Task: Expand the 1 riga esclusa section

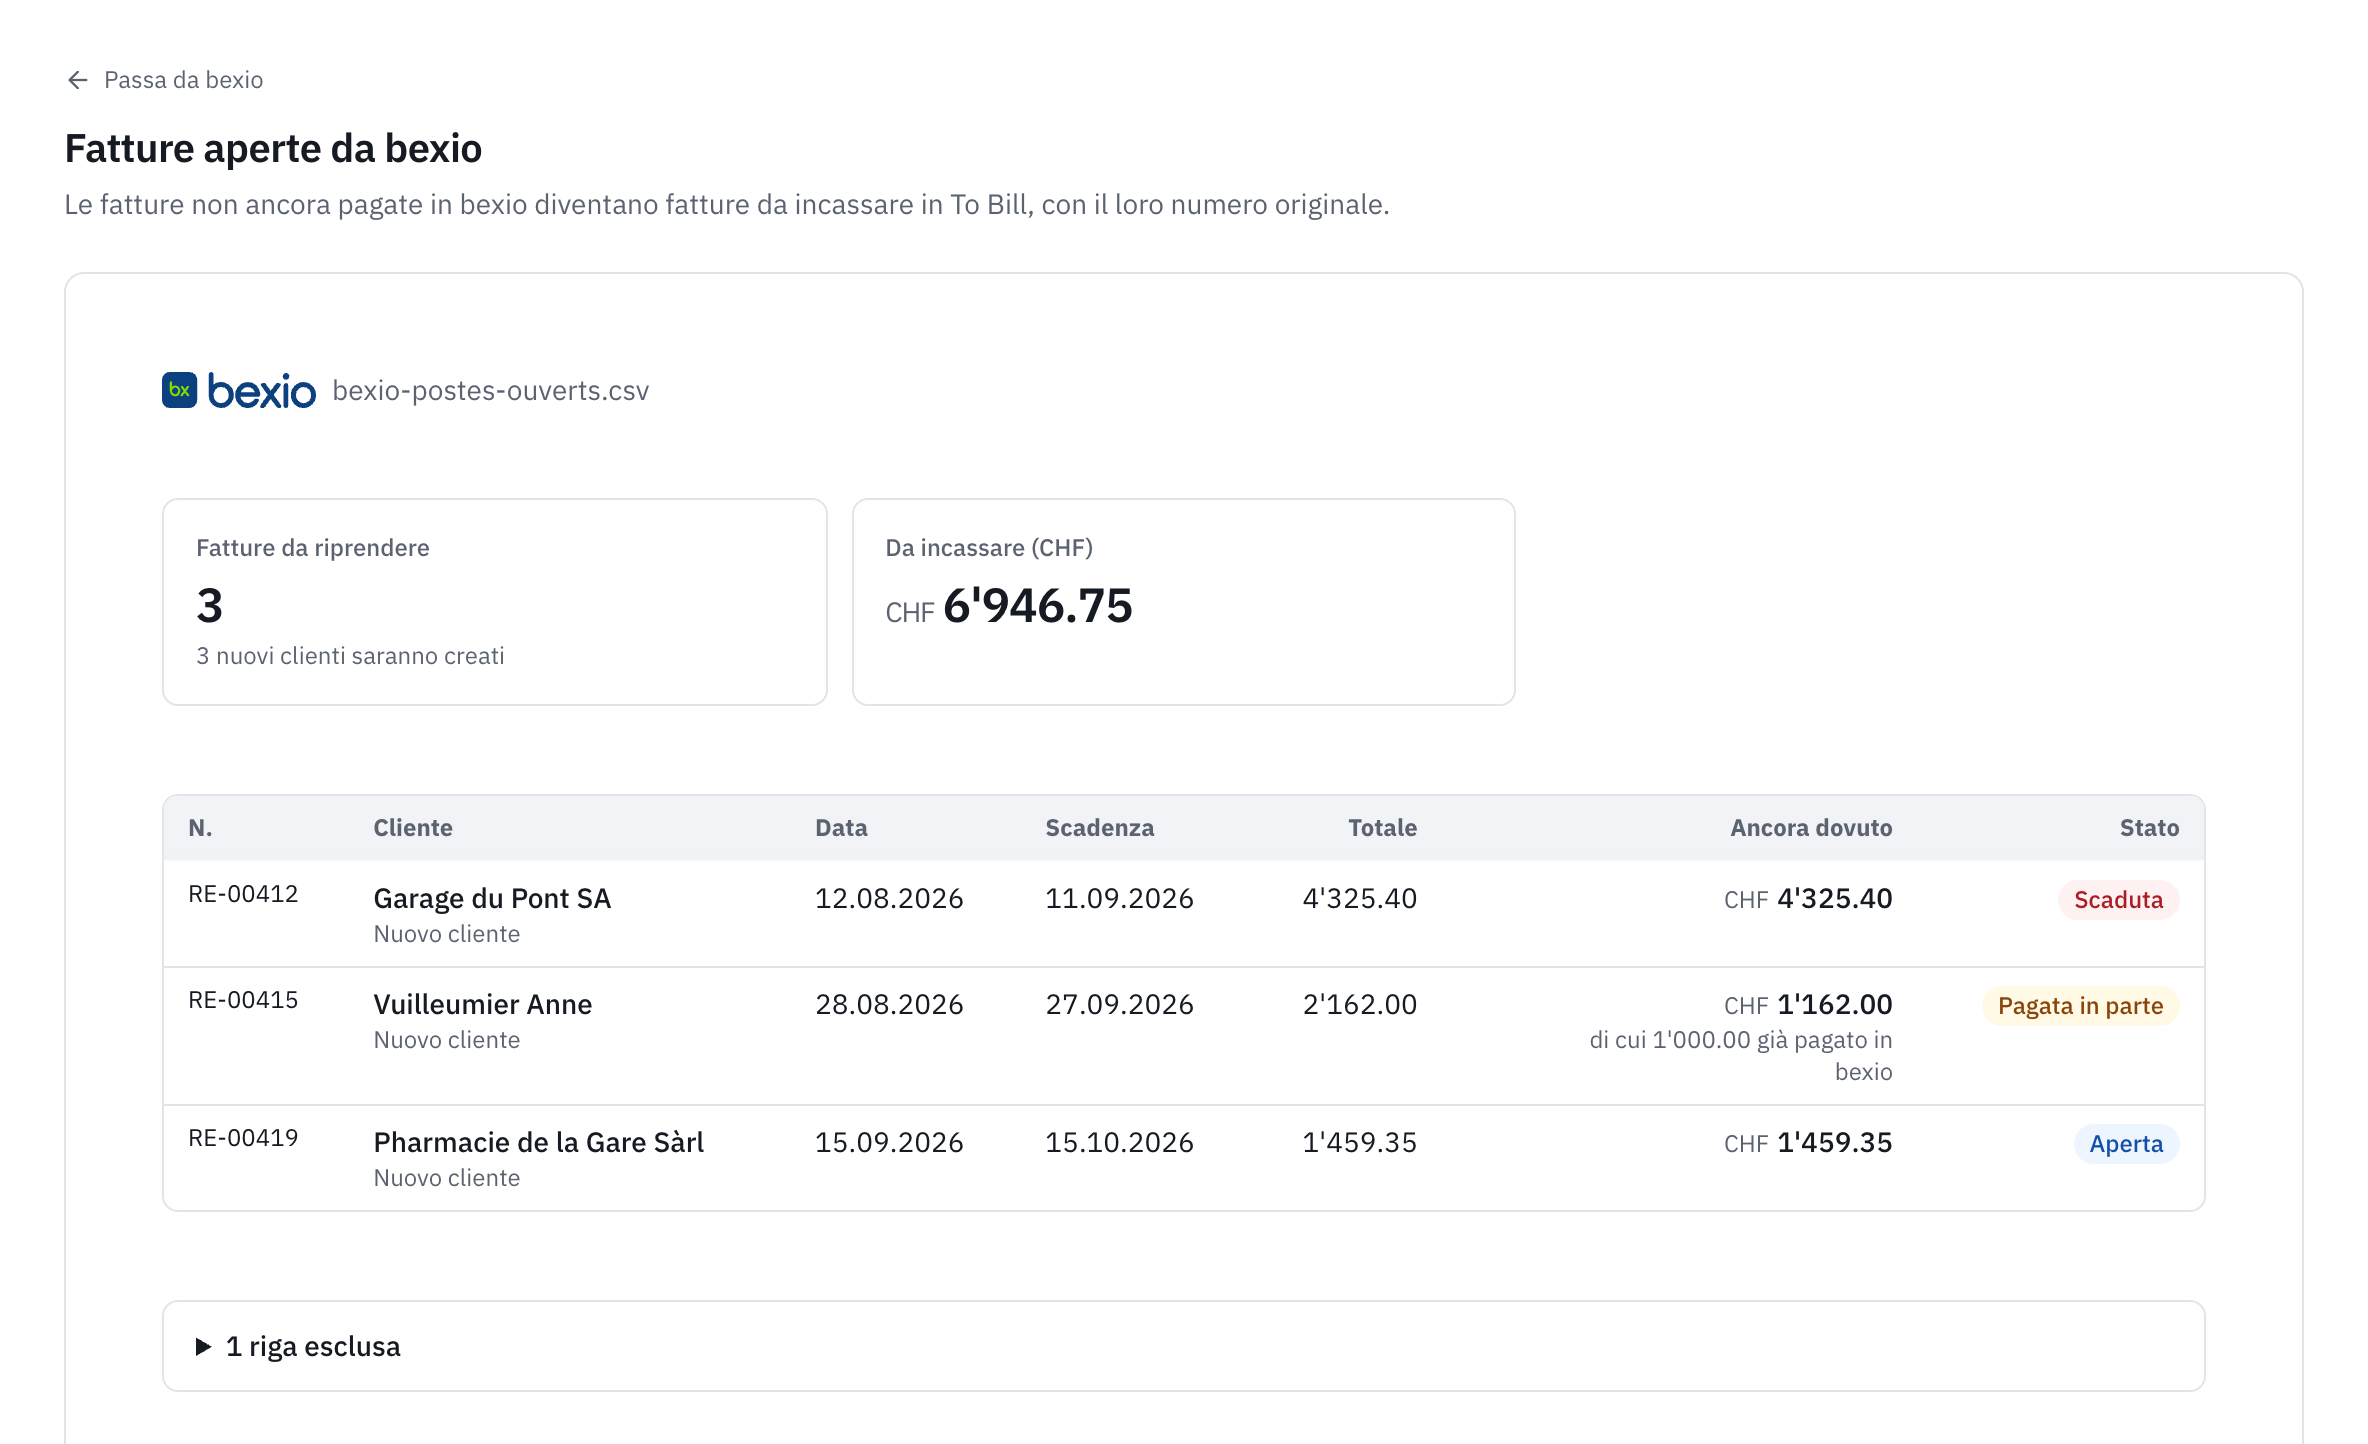Action: [x=1183, y=1346]
